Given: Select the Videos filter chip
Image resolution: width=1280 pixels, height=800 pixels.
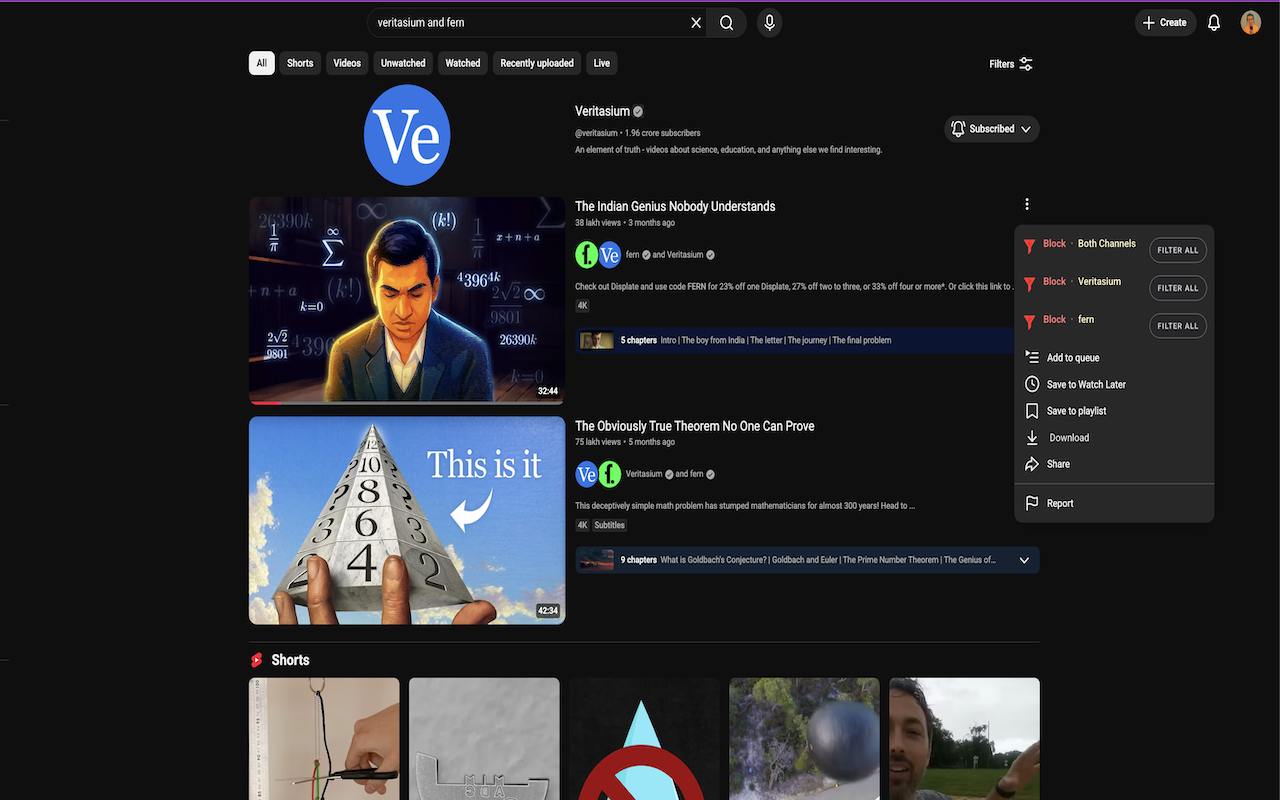Looking at the screenshot, I should point(347,63).
